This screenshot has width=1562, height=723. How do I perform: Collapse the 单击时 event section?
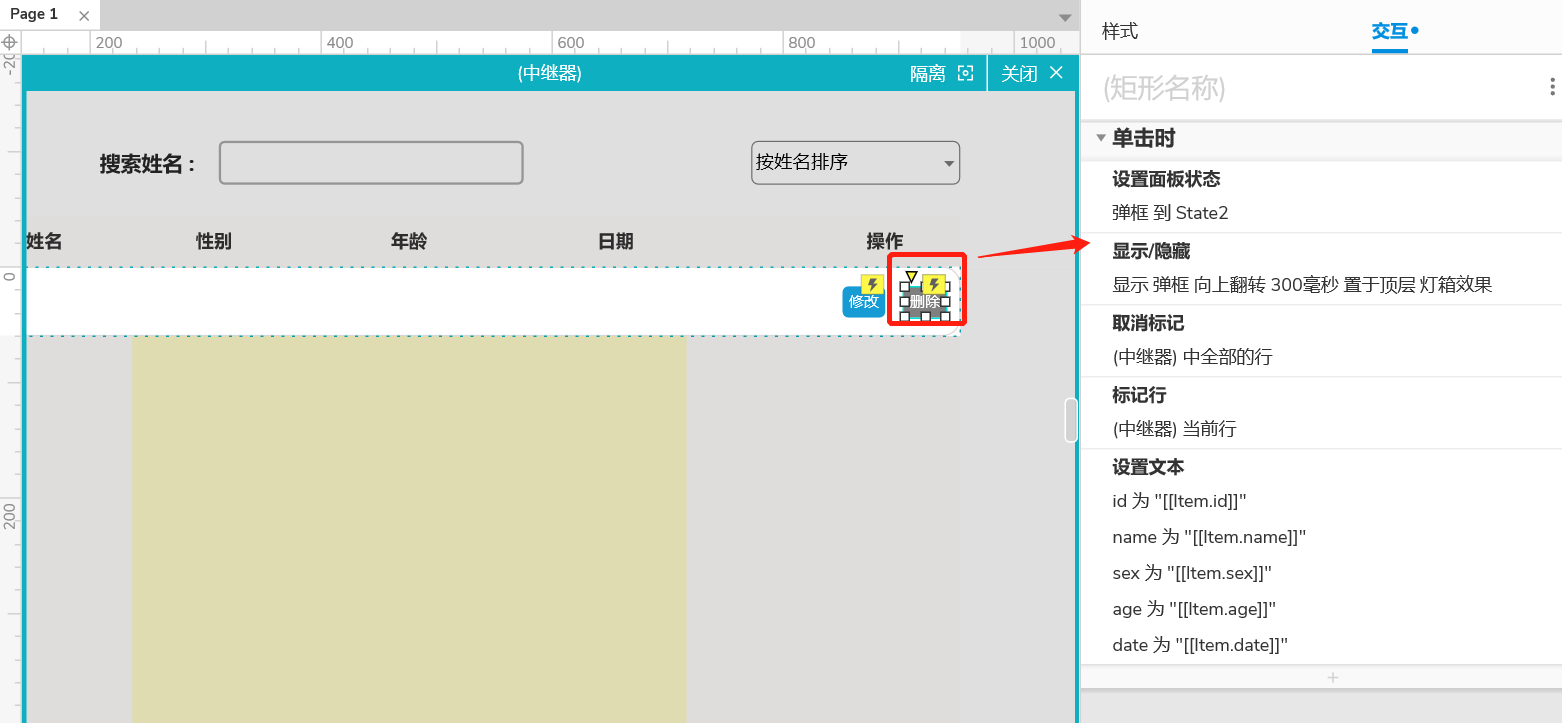click(x=1101, y=138)
